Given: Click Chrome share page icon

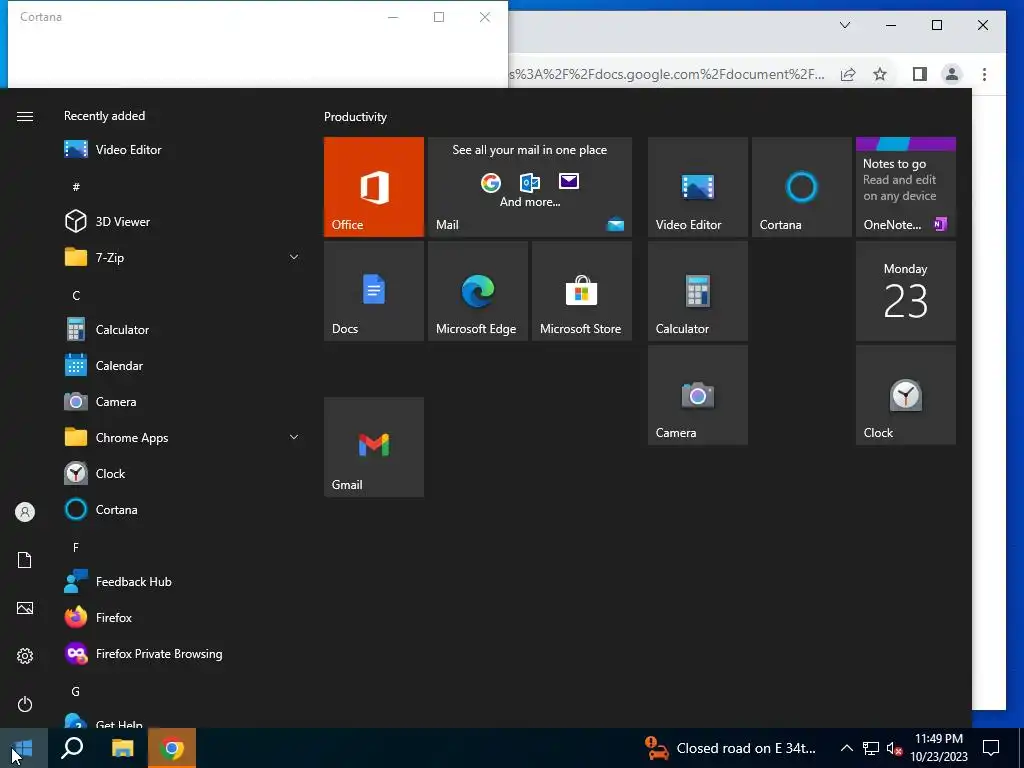Looking at the screenshot, I should click(848, 74).
